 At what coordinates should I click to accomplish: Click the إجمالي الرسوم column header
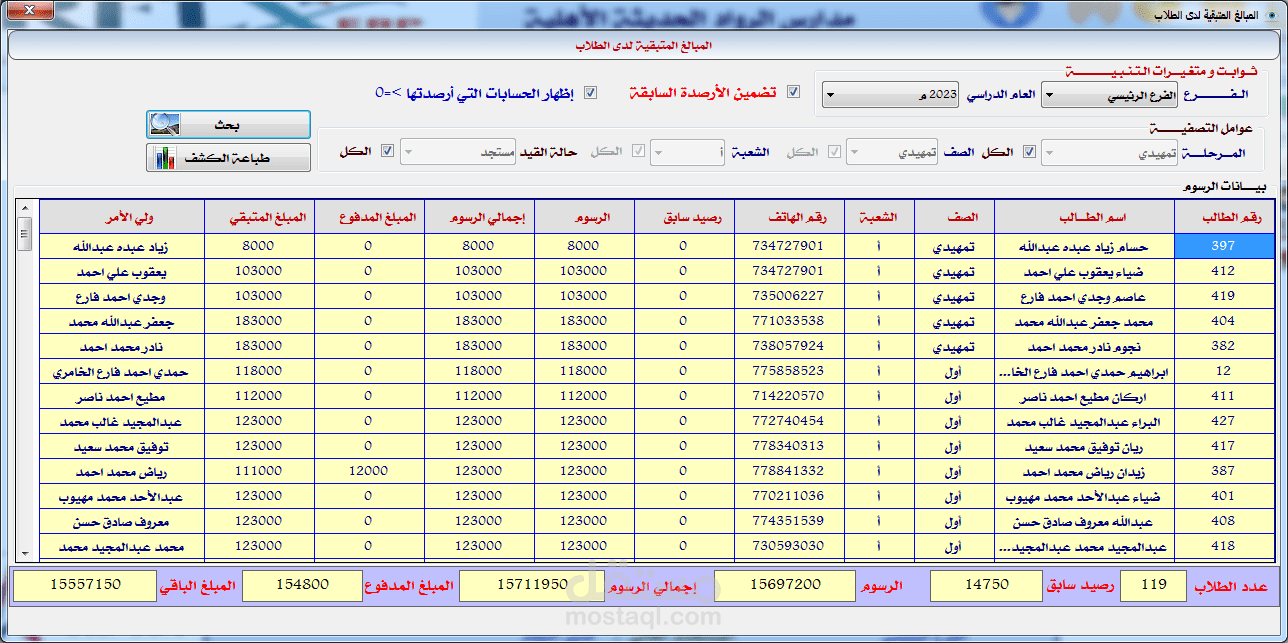point(479,217)
